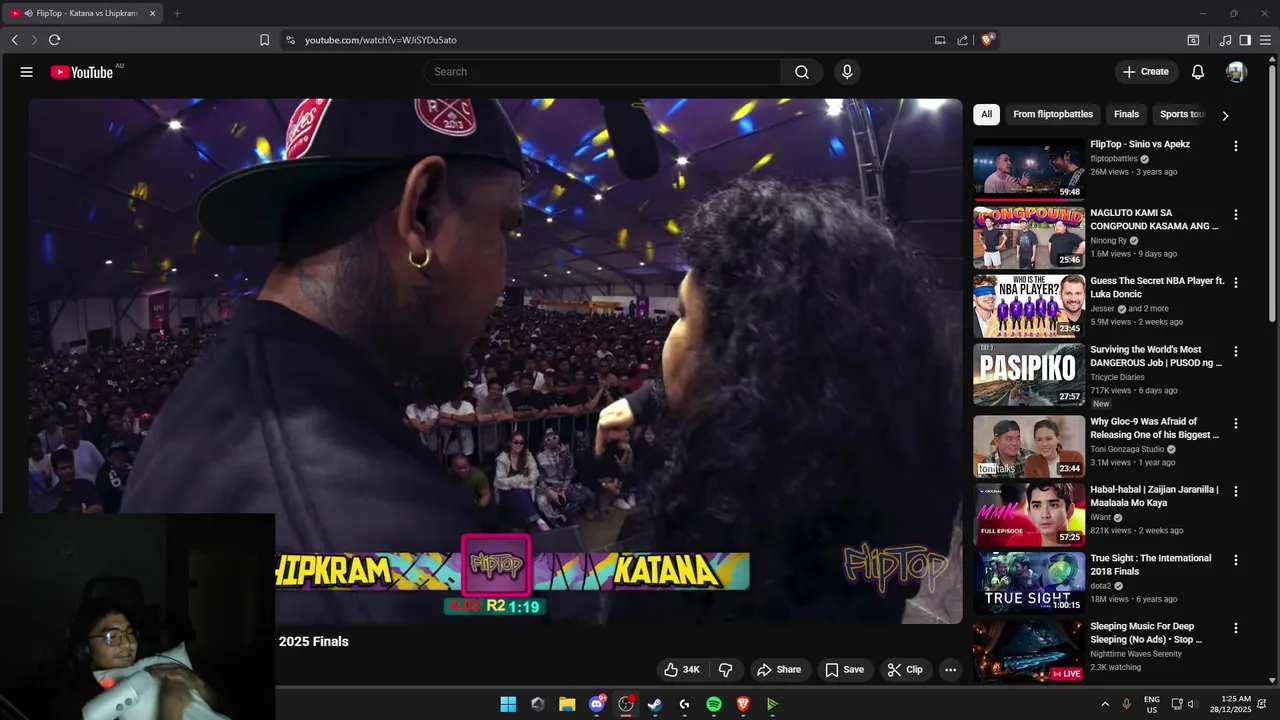Open options for Habal-habal video
1280x720 pixels.
pyautogui.click(x=1236, y=491)
